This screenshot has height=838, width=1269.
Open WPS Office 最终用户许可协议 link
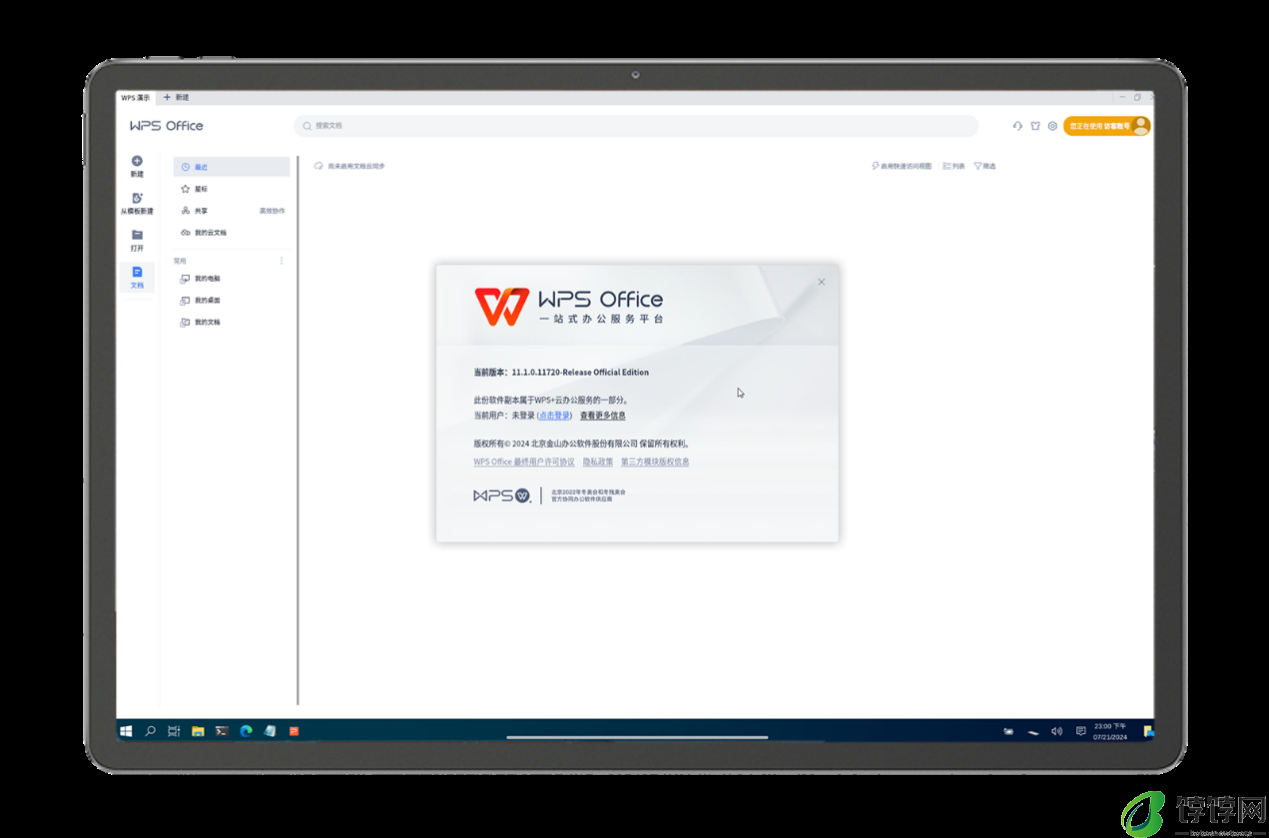point(524,462)
